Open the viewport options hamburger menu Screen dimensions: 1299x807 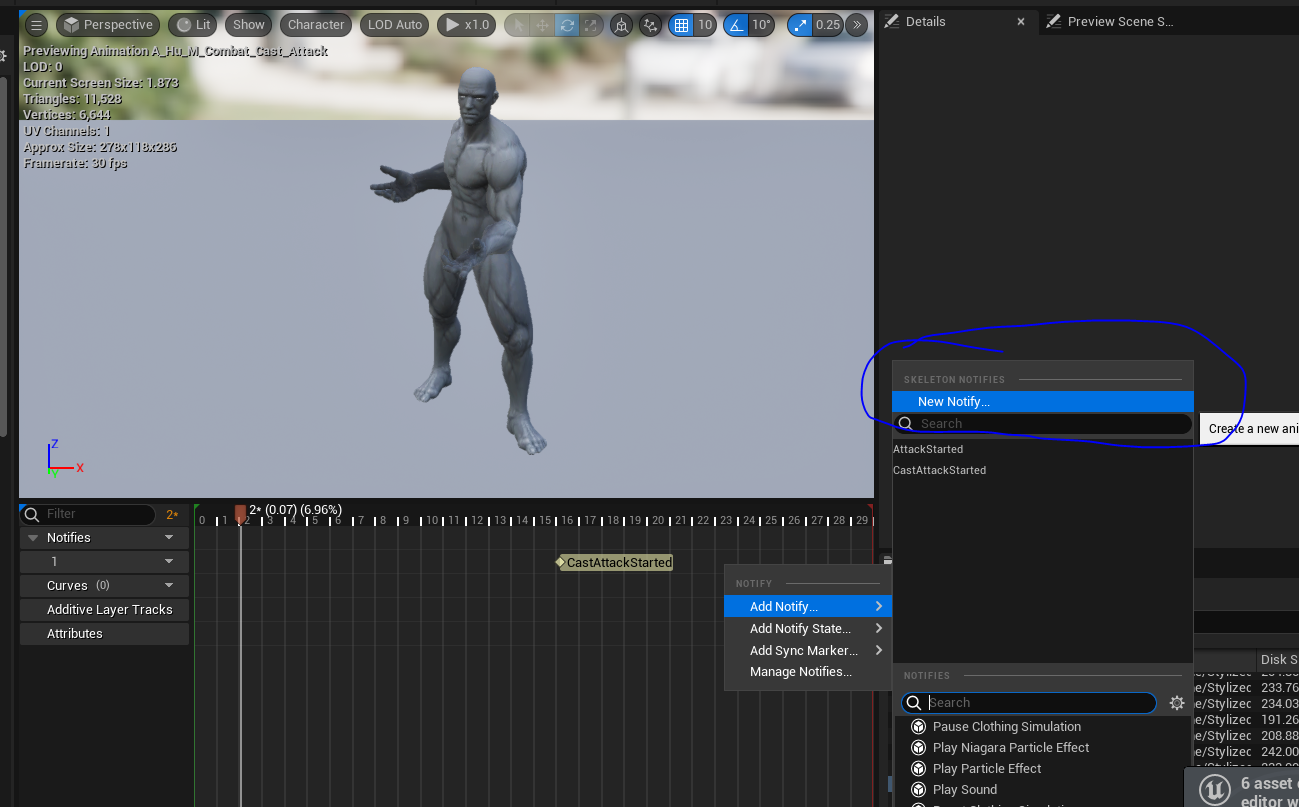(x=36, y=25)
